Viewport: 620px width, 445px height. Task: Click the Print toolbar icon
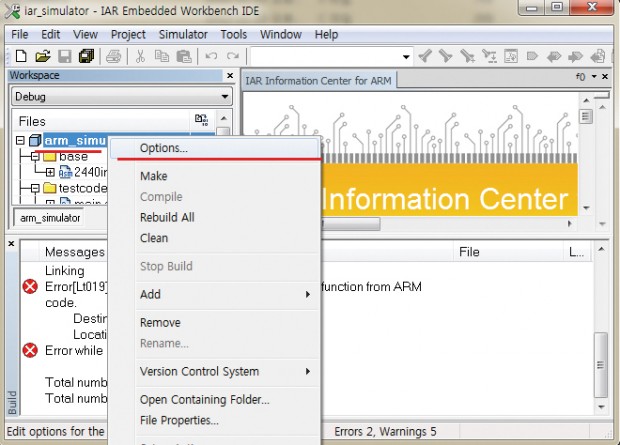point(113,56)
